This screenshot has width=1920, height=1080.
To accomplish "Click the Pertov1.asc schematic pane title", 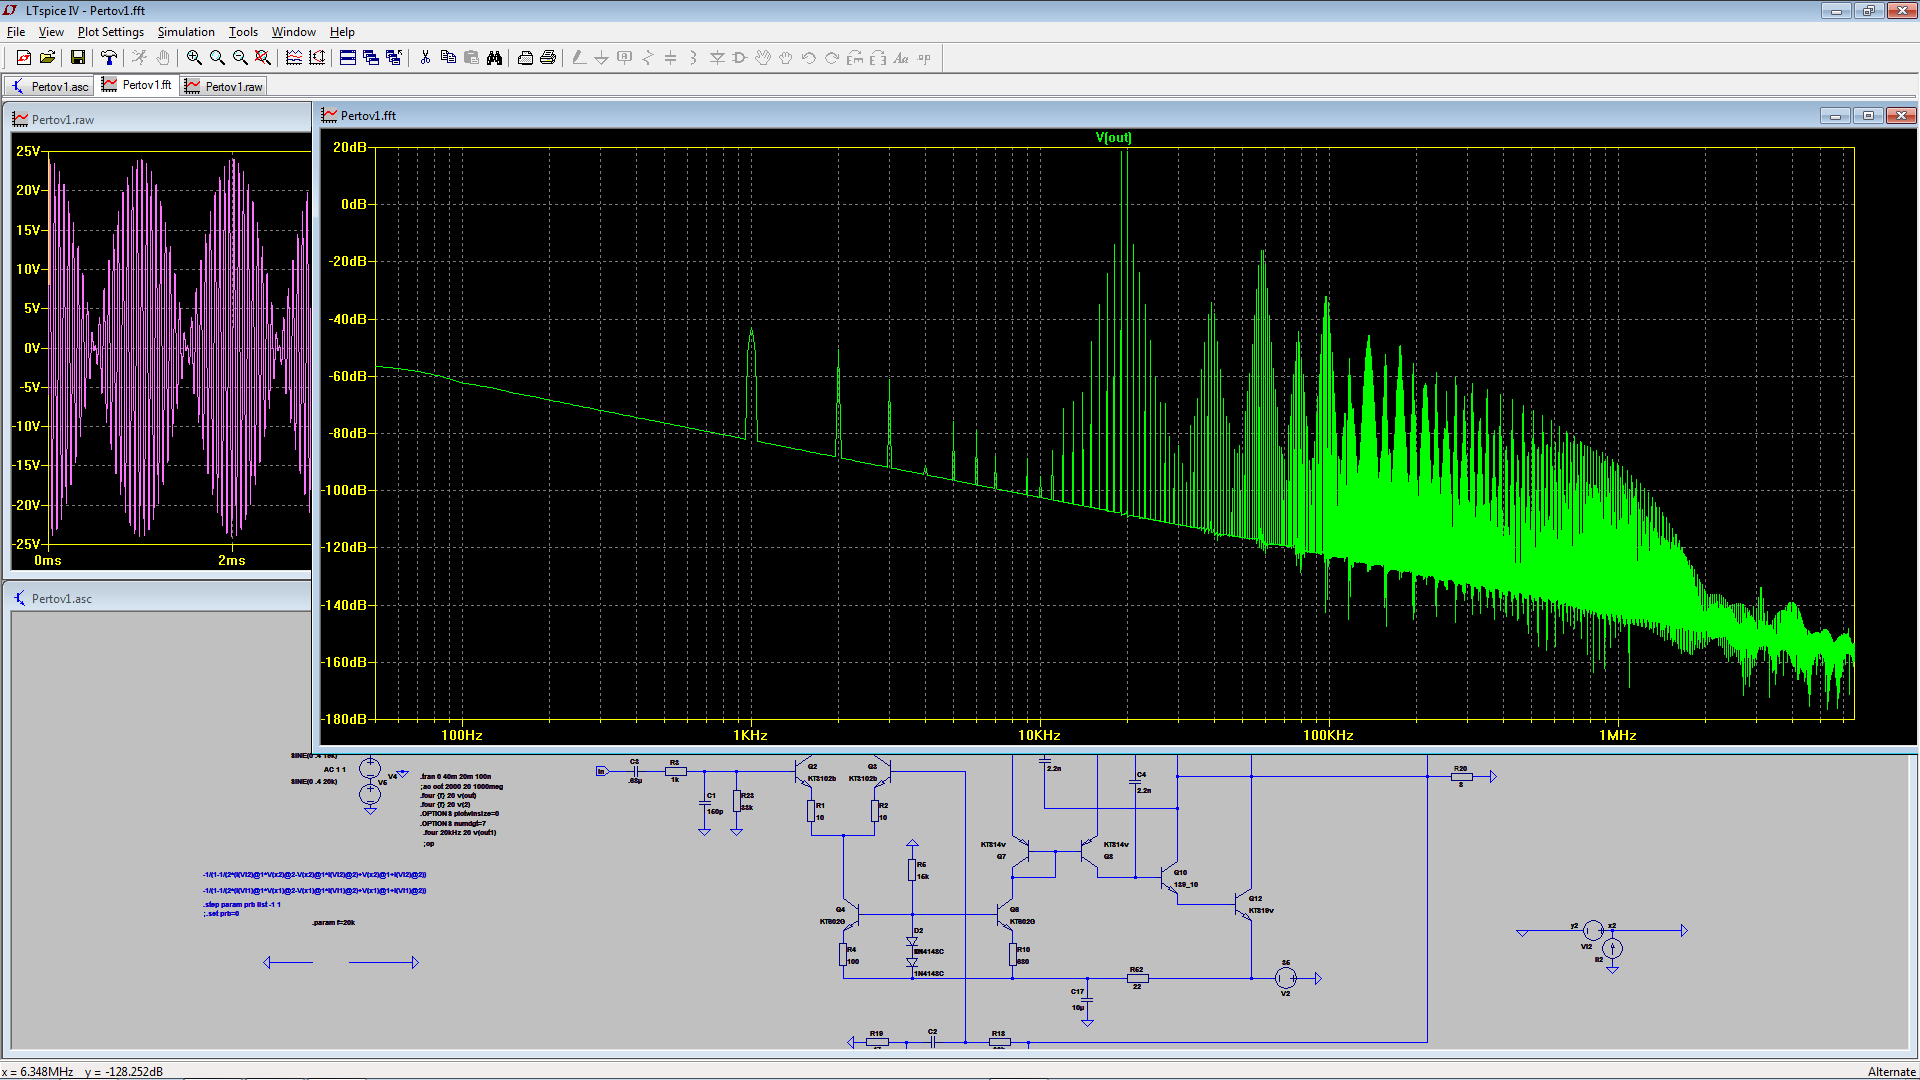I will (x=61, y=599).
